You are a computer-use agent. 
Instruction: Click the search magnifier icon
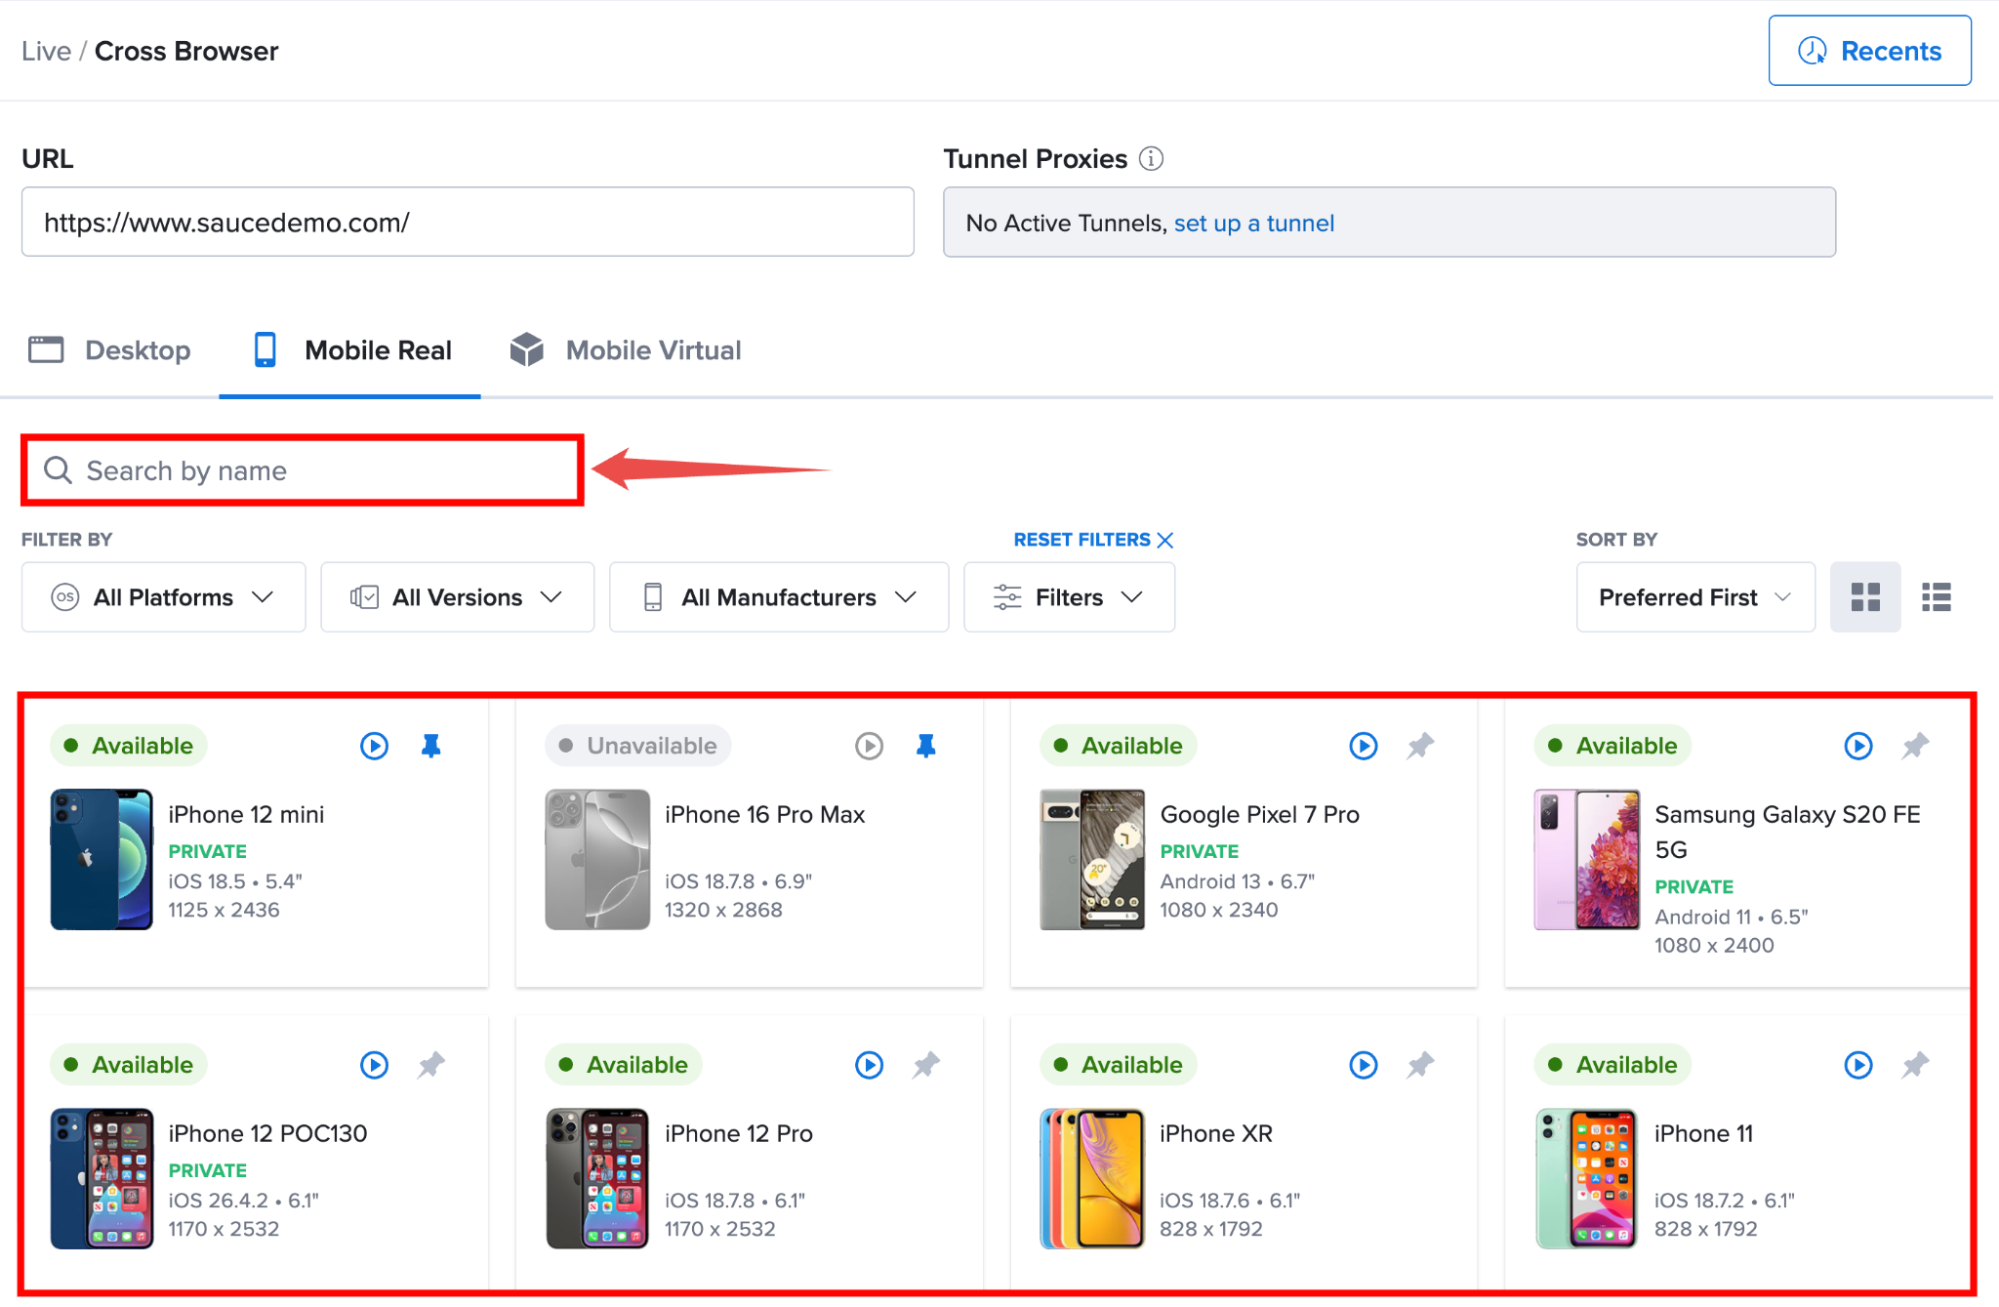[x=58, y=470]
